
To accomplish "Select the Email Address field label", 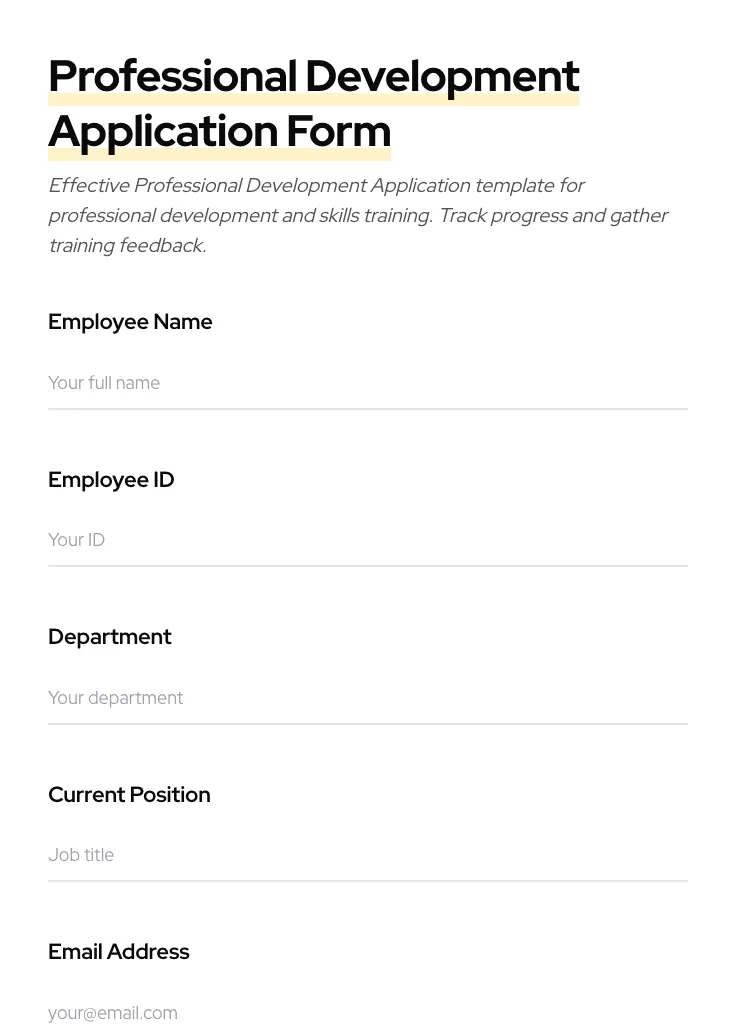I will 119,952.
